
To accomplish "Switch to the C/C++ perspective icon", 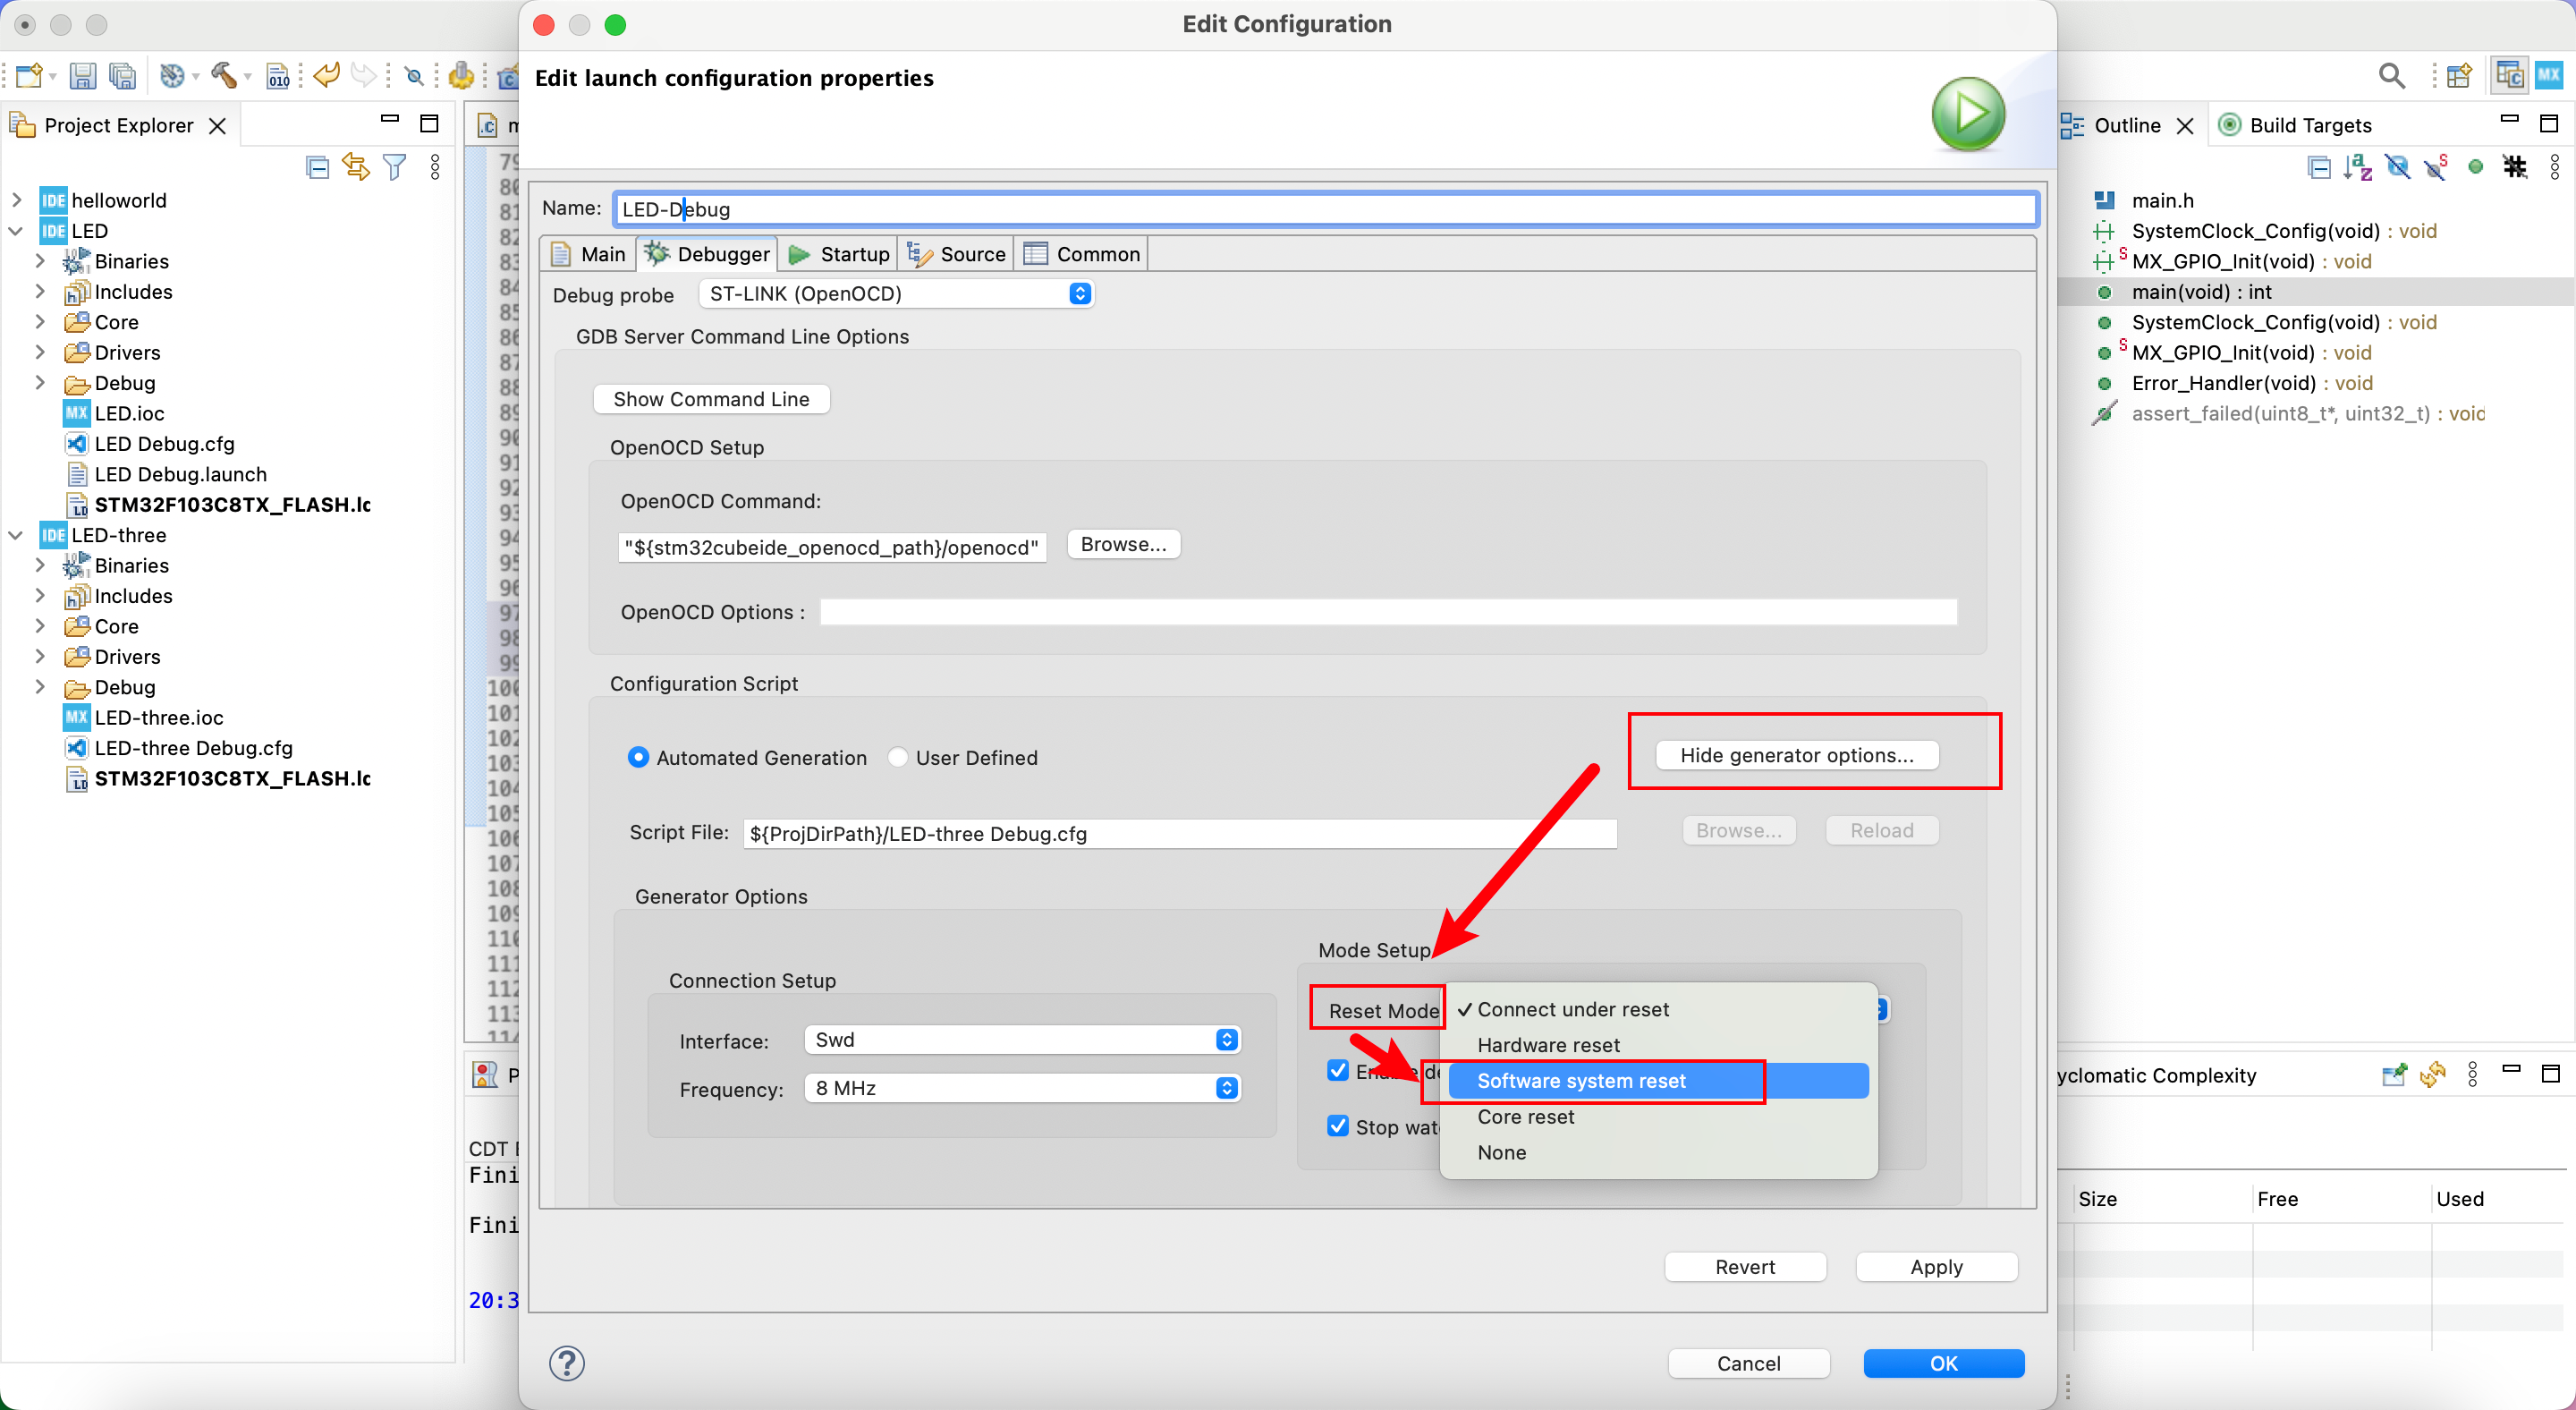I will 2510,75.
